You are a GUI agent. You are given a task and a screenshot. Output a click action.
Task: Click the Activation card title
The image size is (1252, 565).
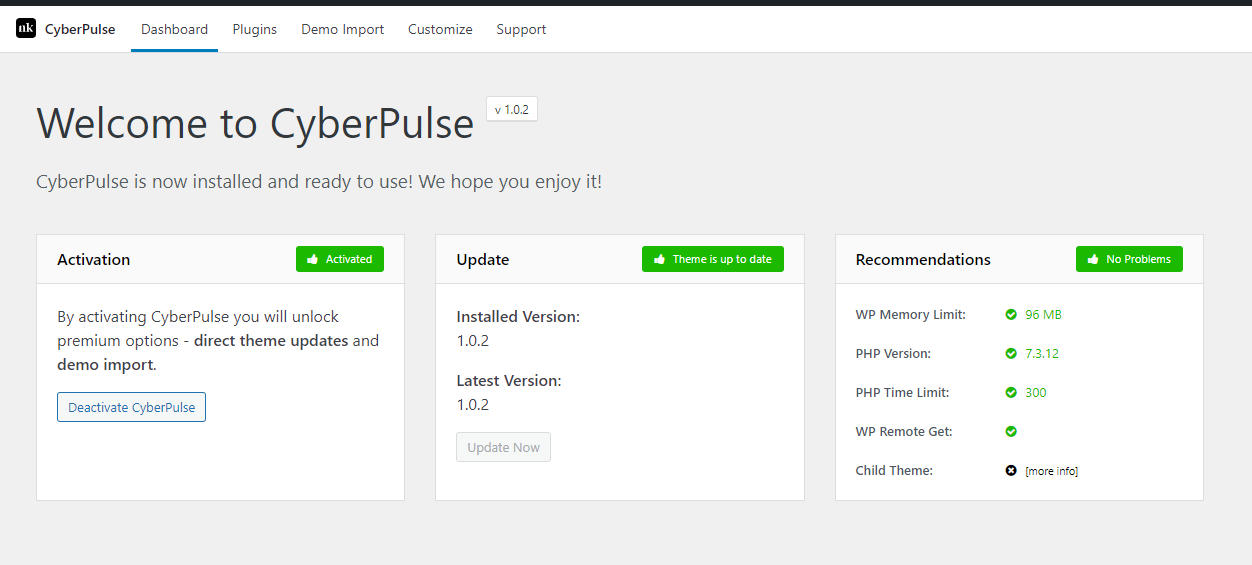94,259
